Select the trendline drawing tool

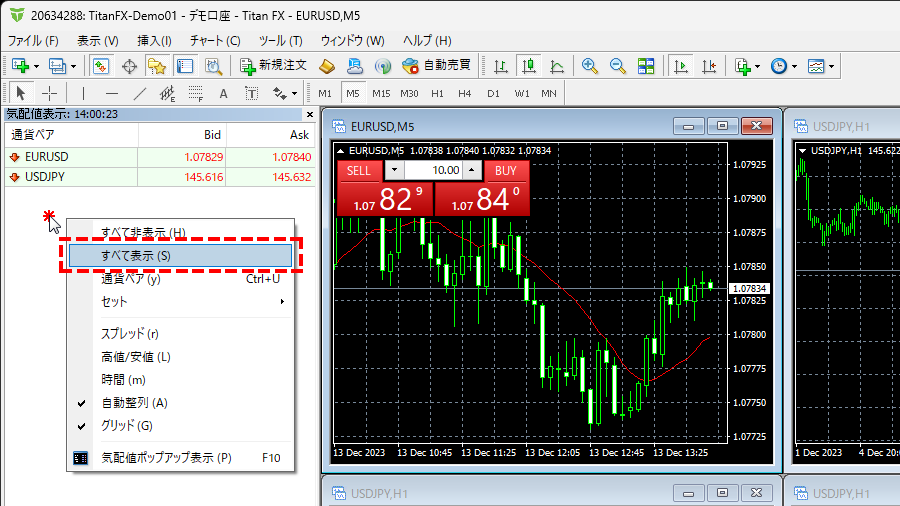point(139,93)
